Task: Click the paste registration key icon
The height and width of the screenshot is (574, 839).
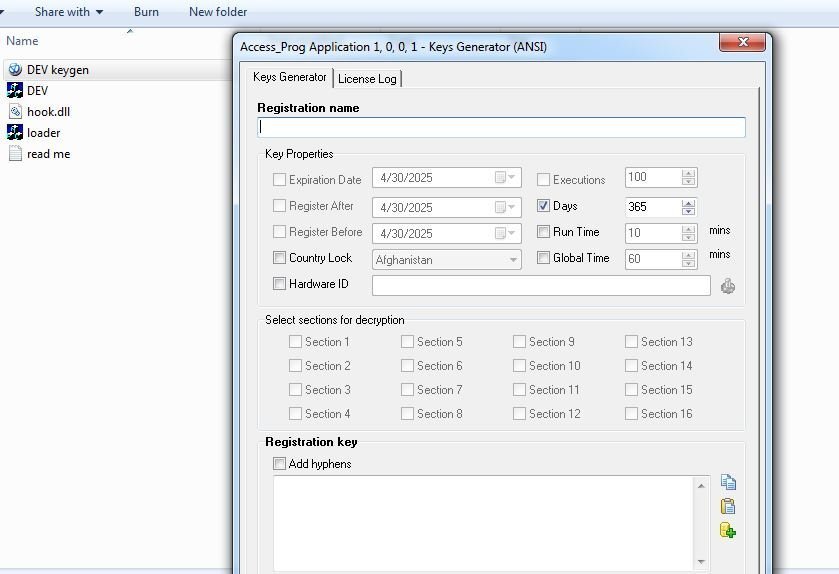Action: [x=728, y=506]
